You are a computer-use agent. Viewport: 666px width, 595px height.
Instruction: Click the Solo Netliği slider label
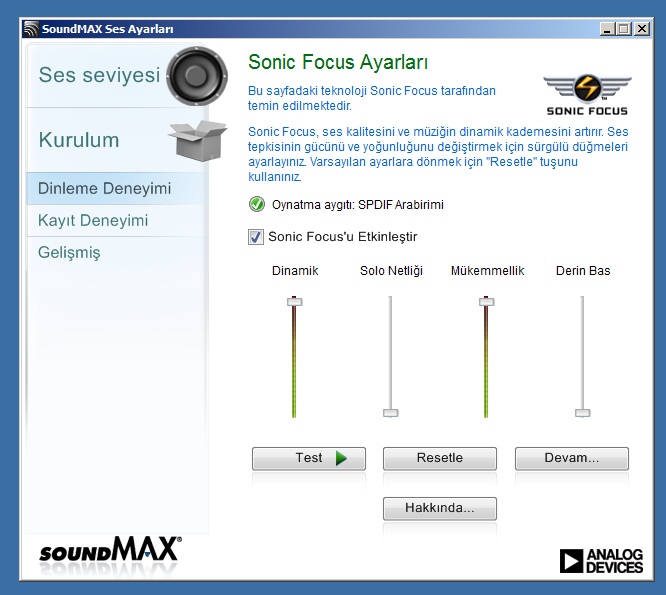tap(391, 271)
